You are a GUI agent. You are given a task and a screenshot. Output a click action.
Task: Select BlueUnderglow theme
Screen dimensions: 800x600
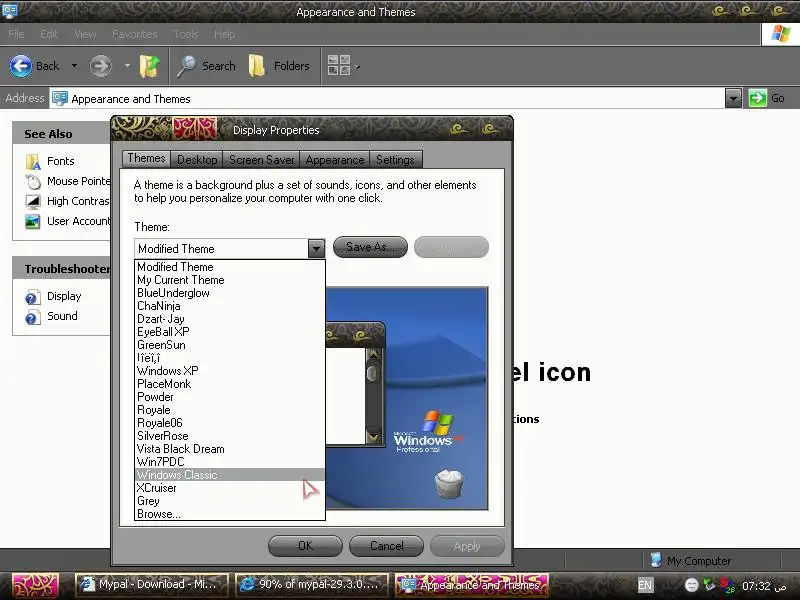click(230, 293)
